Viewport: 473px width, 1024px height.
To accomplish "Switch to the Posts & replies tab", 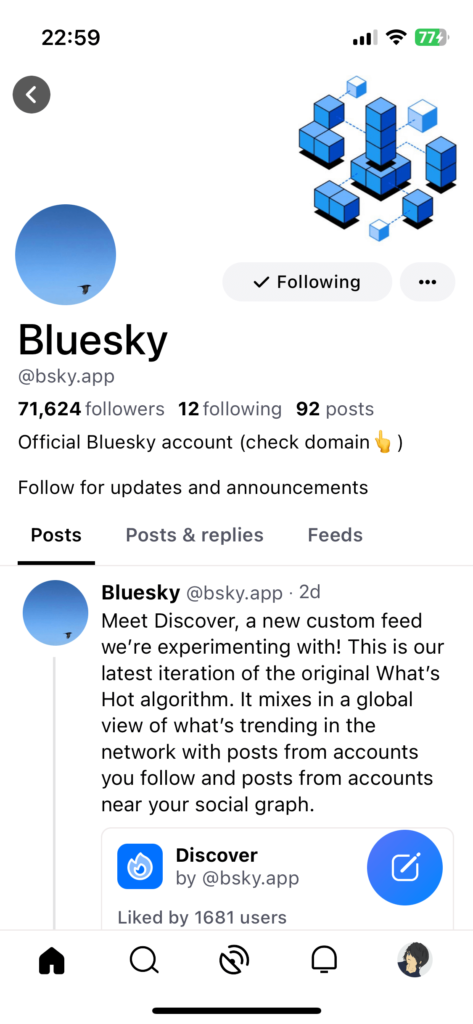I will point(195,536).
